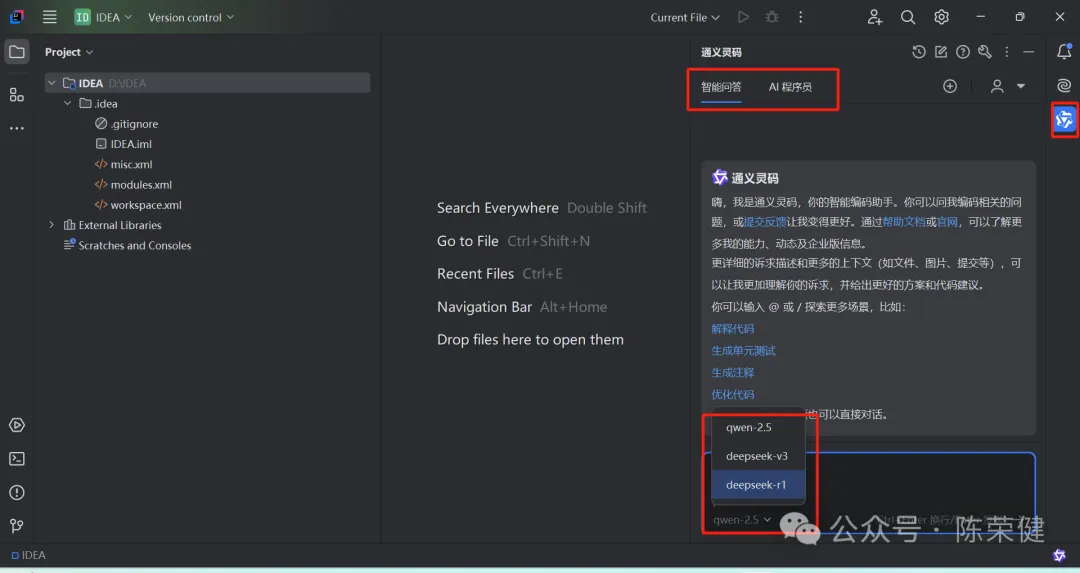The height and width of the screenshot is (573, 1080).
Task: Click the feedback edit icon in Tongyi panel
Action: (941, 52)
